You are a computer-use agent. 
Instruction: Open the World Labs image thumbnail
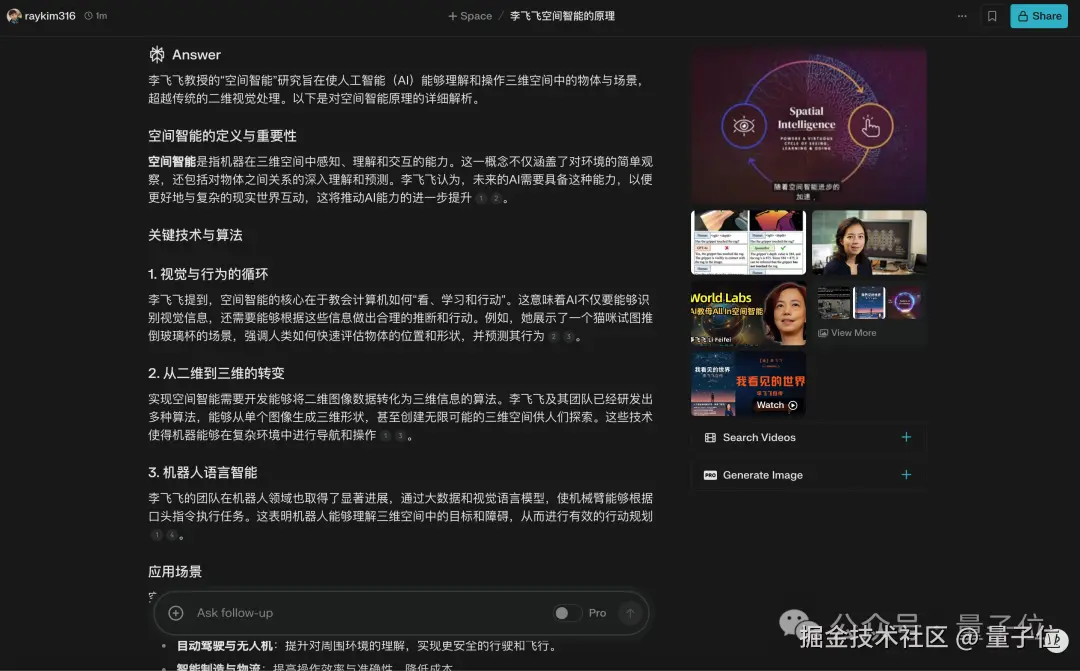(x=748, y=313)
